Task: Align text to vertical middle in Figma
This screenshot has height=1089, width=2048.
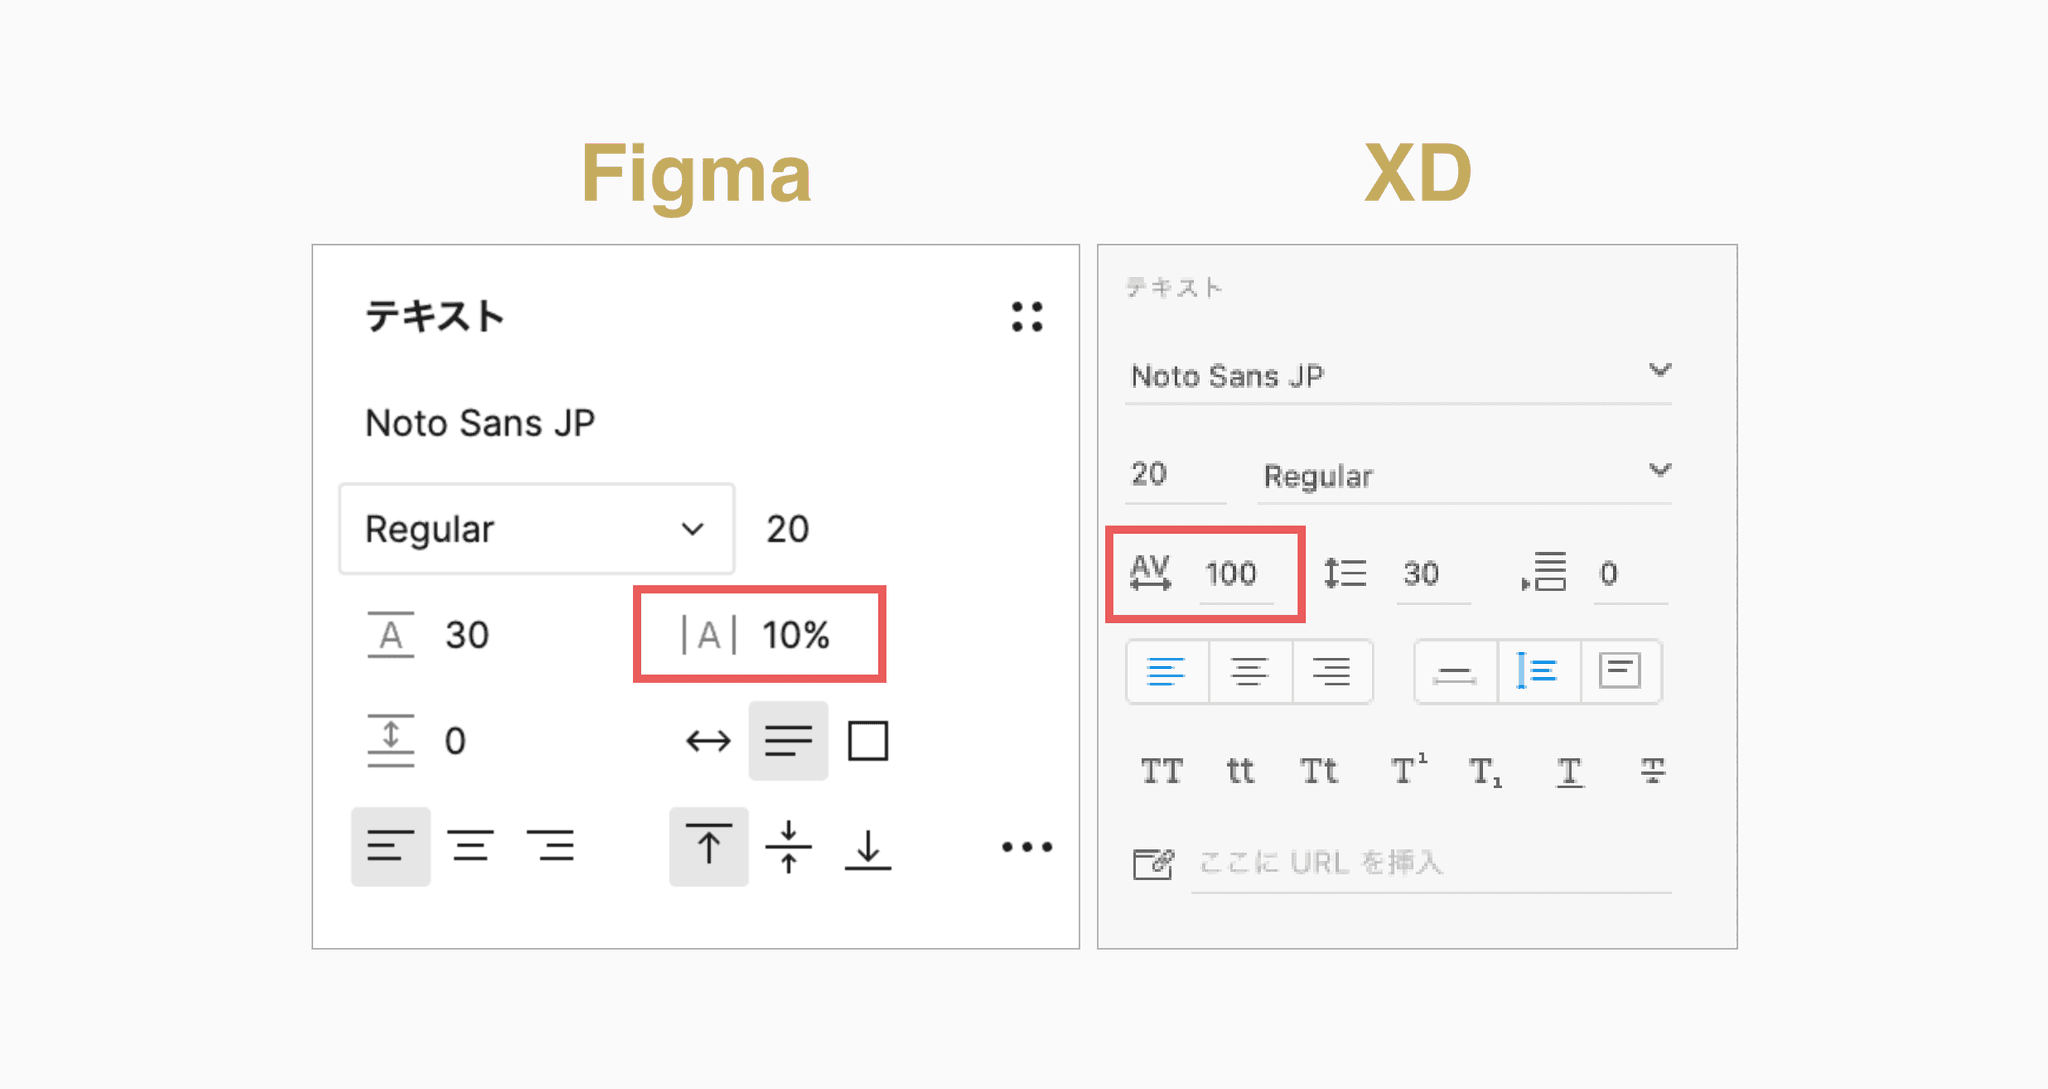Action: 788,847
